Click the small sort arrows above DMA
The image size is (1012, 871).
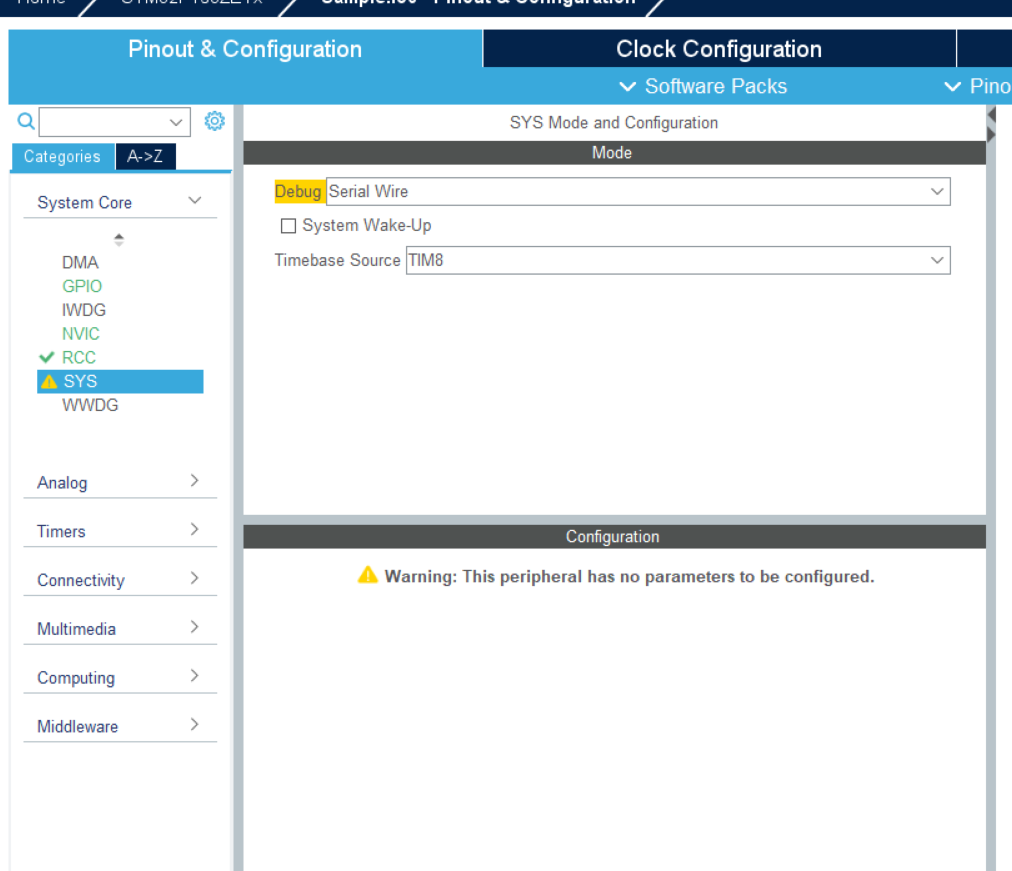[119, 239]
